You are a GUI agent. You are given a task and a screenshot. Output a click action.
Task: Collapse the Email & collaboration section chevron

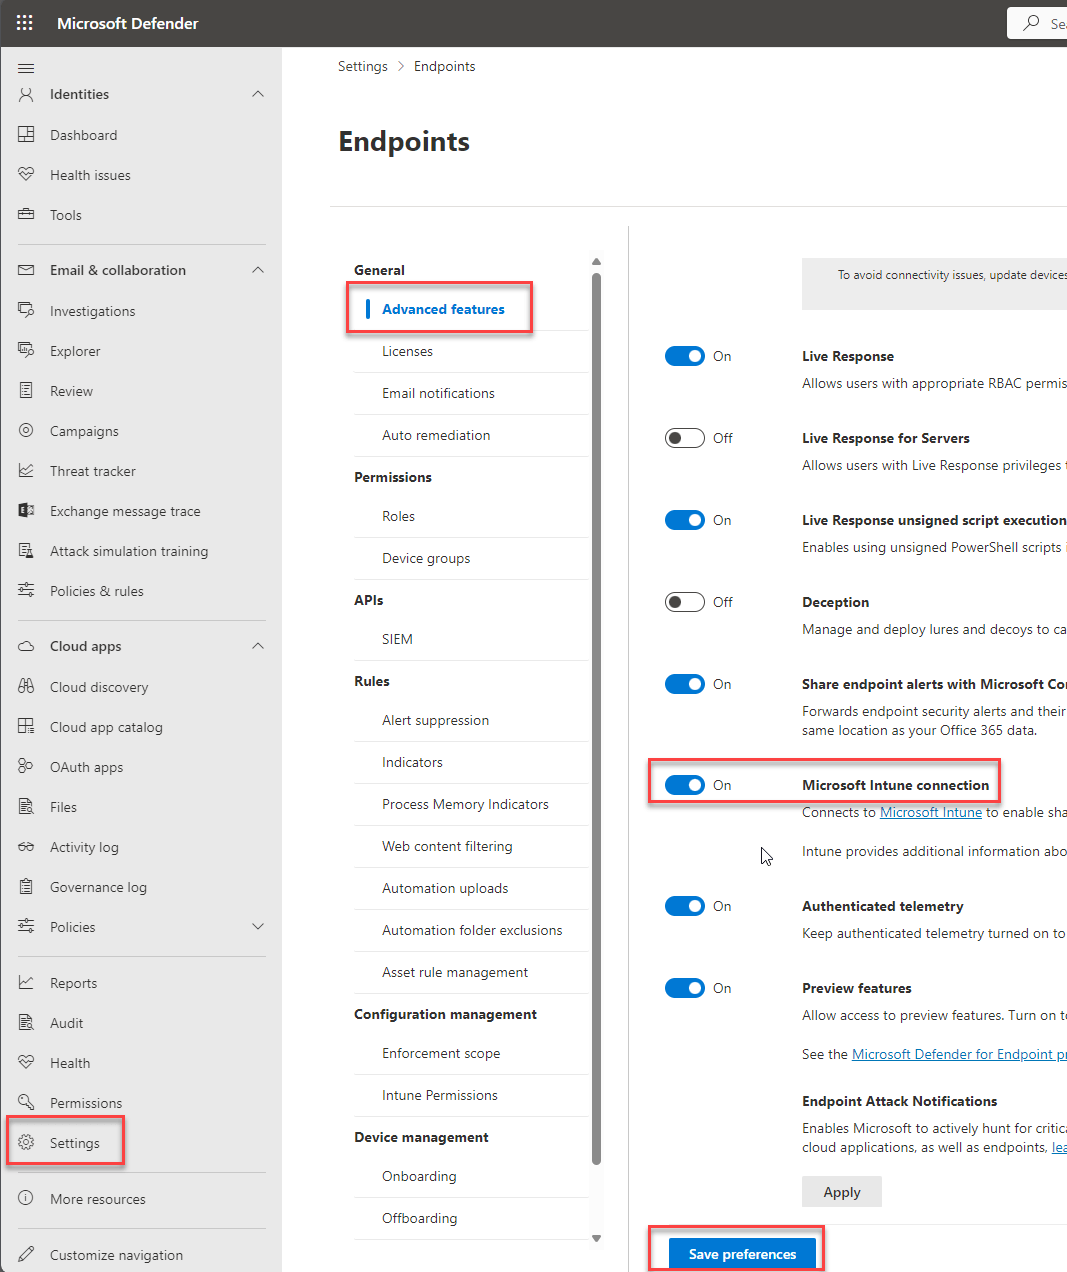(x=258, y=270)
